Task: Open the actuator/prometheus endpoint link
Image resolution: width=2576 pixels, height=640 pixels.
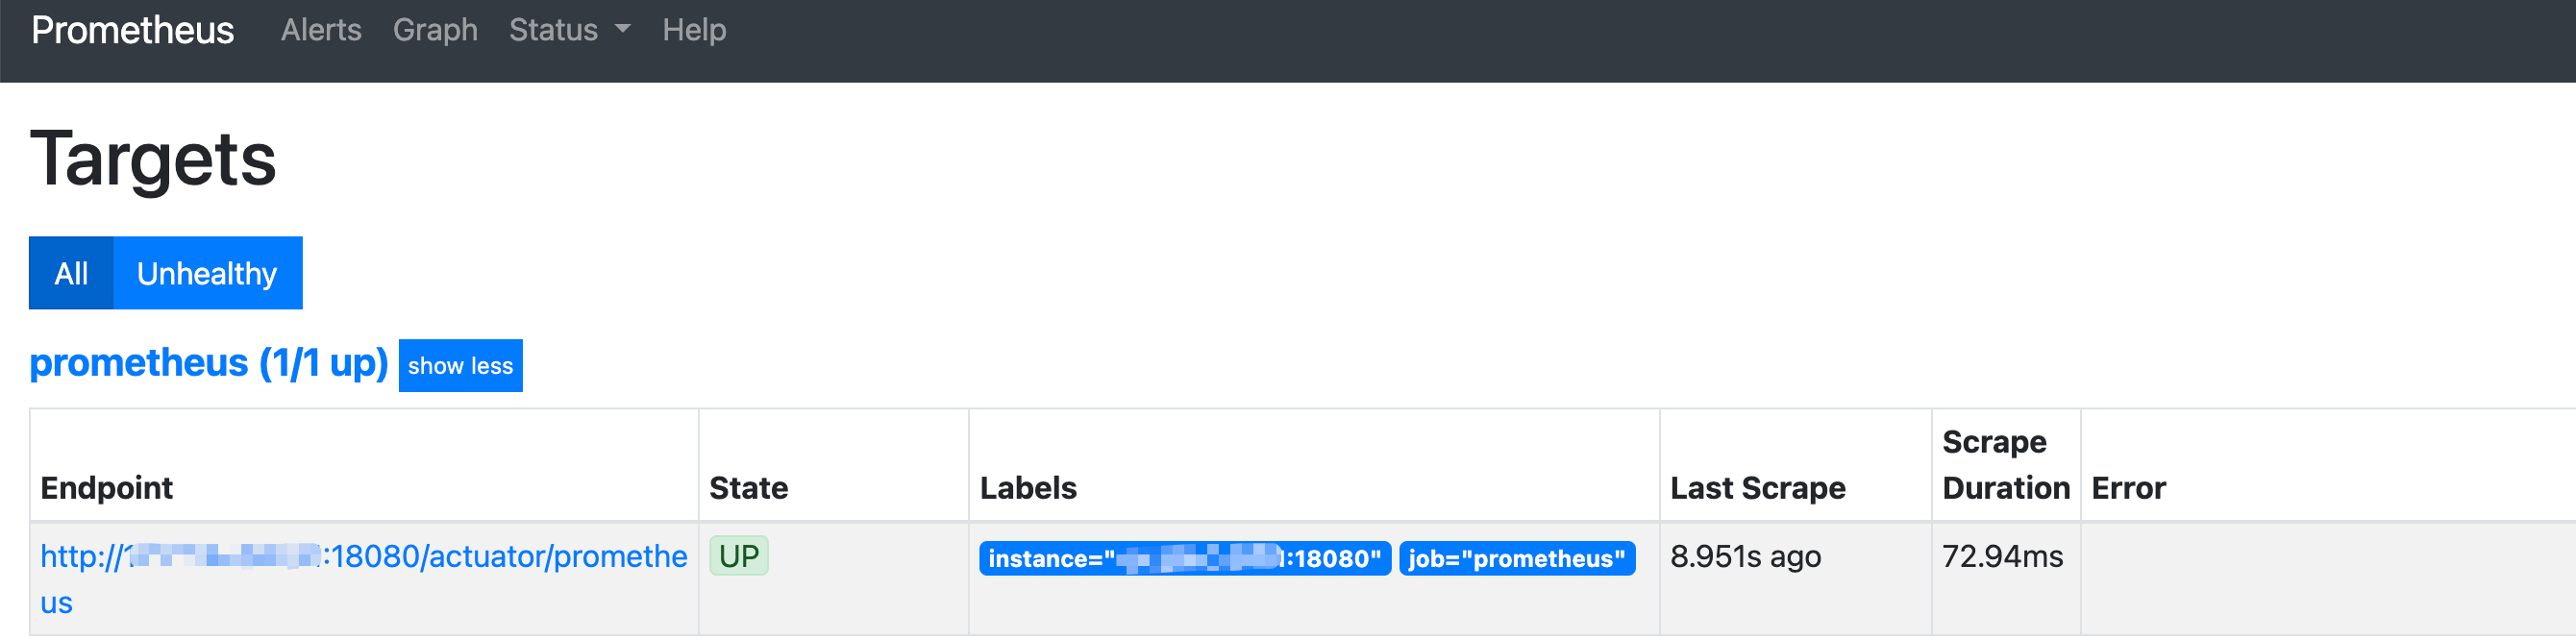Action: [x=363, y=557]
